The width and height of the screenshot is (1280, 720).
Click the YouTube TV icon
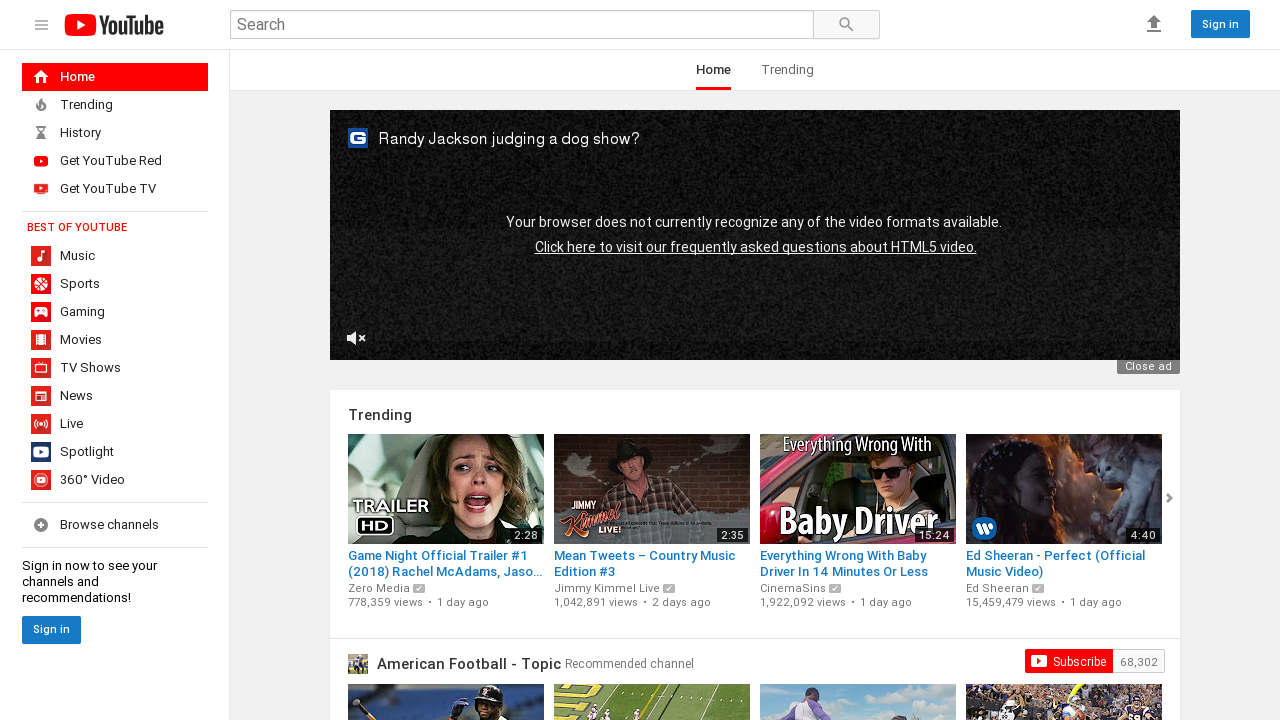[x=41, y=189]
